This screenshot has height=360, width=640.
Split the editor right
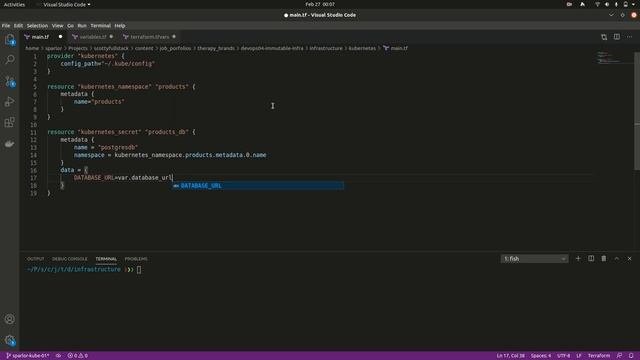pos(616,37)
